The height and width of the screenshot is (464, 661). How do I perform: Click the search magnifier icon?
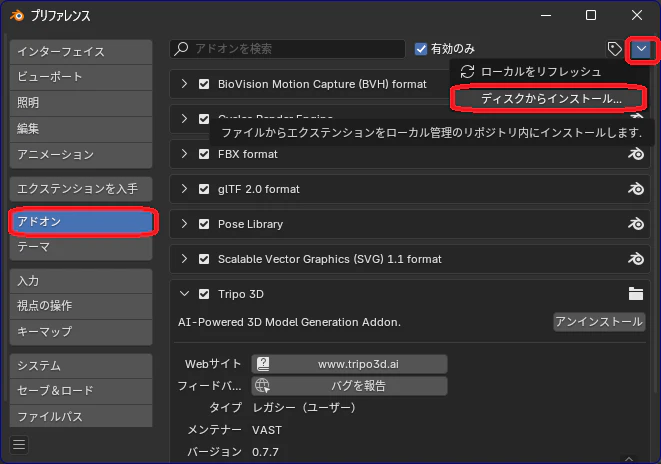point(182,48)
